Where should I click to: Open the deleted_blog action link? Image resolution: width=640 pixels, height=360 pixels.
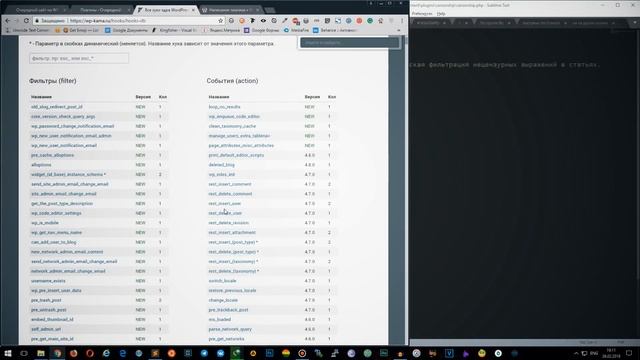click(x=222, y=165)
